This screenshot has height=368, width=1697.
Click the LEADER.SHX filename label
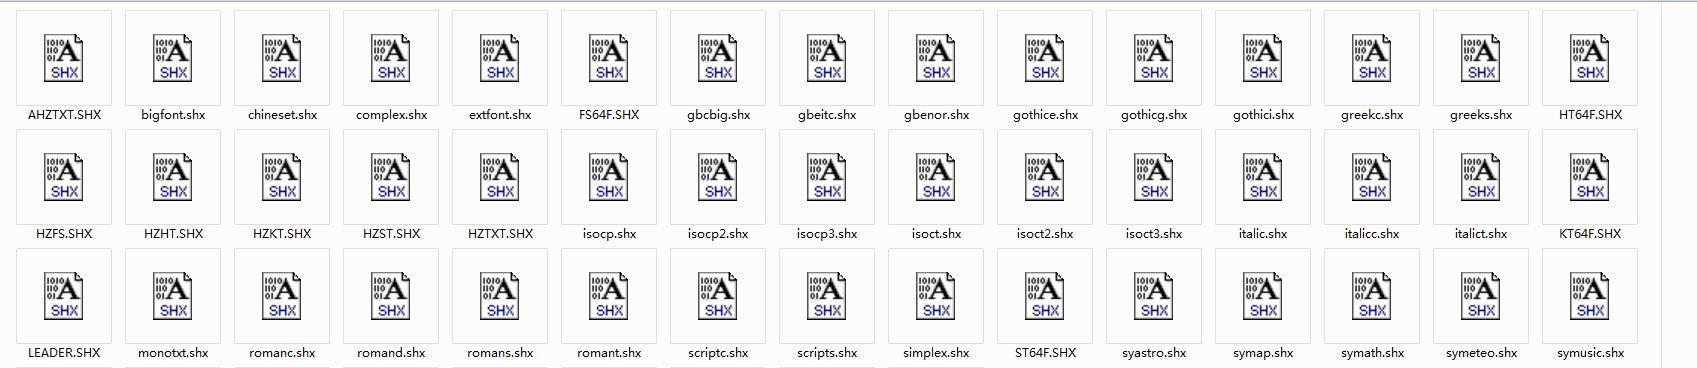coord(64,353)
